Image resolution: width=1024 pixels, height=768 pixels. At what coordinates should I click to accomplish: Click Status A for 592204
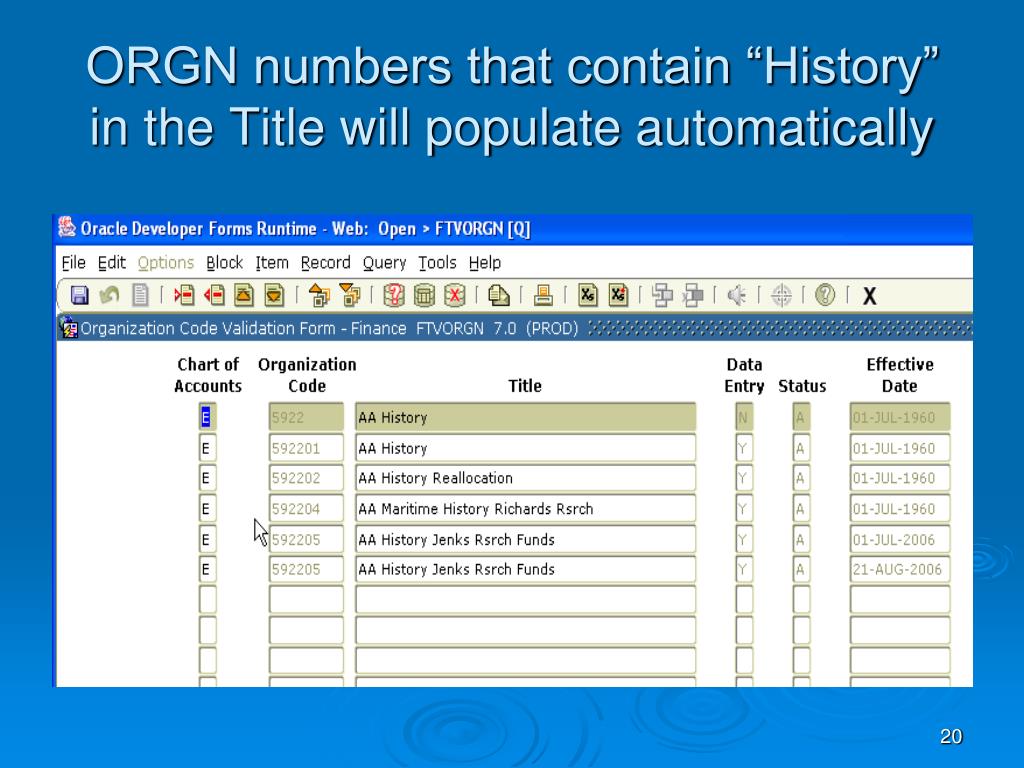(801, 509)
